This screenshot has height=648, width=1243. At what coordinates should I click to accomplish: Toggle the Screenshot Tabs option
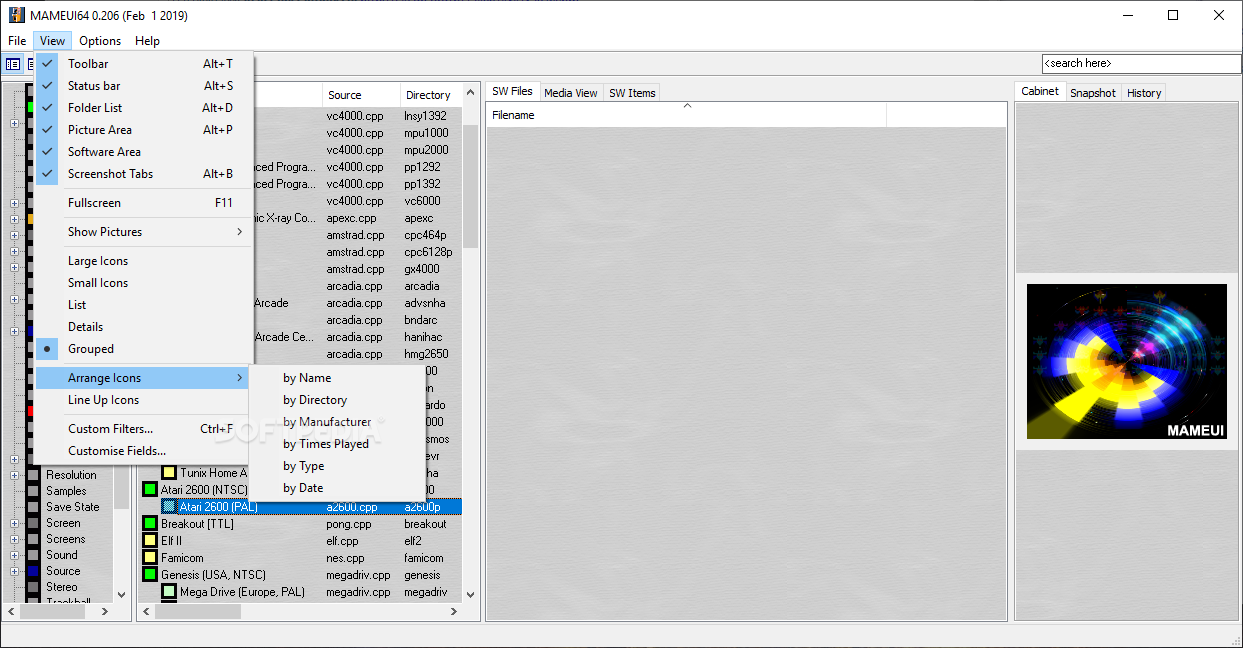(x=144, y=174)
